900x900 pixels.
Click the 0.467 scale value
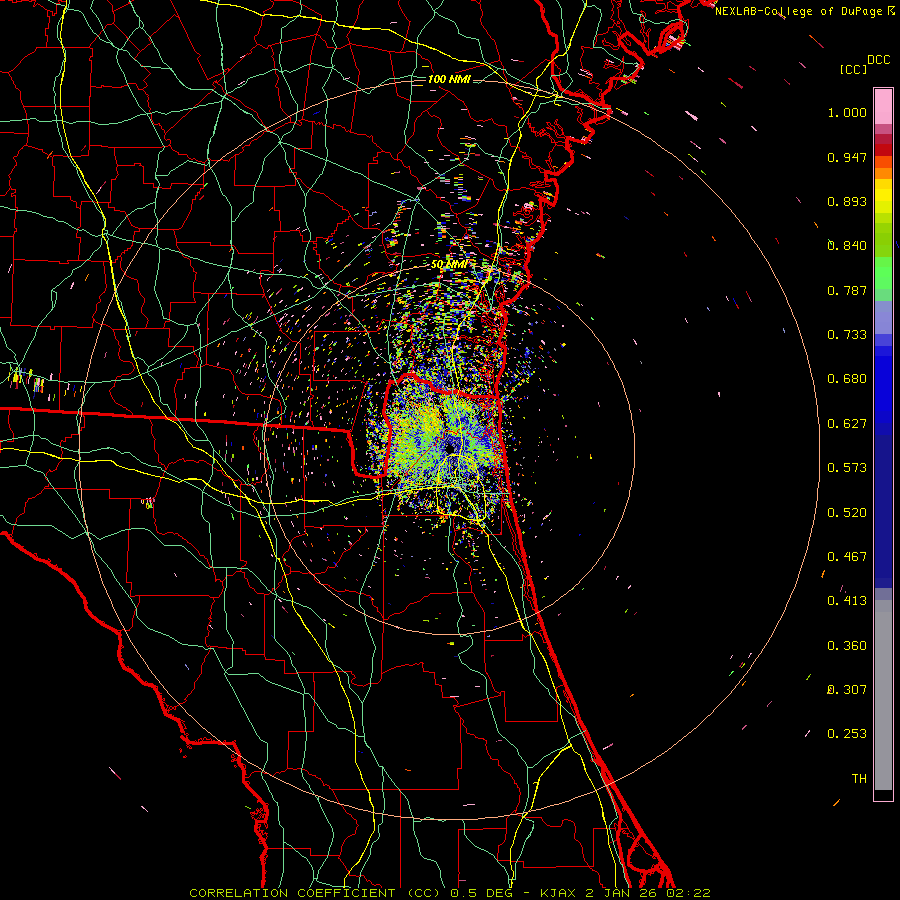847,557
